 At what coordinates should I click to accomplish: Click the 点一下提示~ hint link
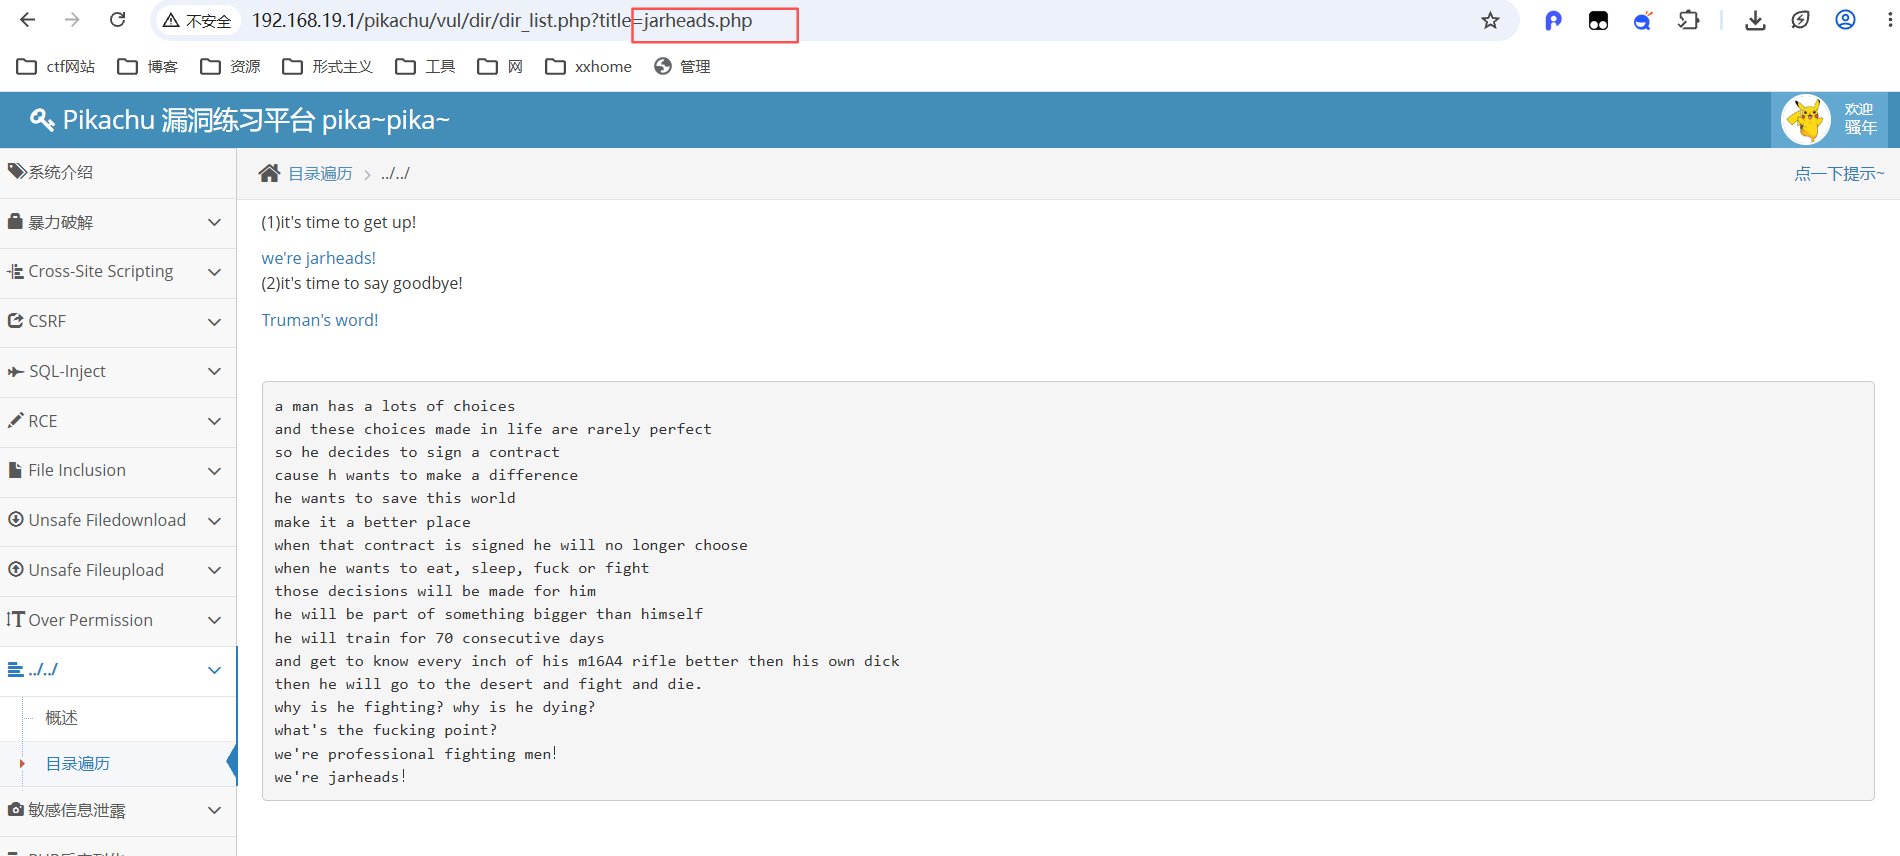point(1839,174)
